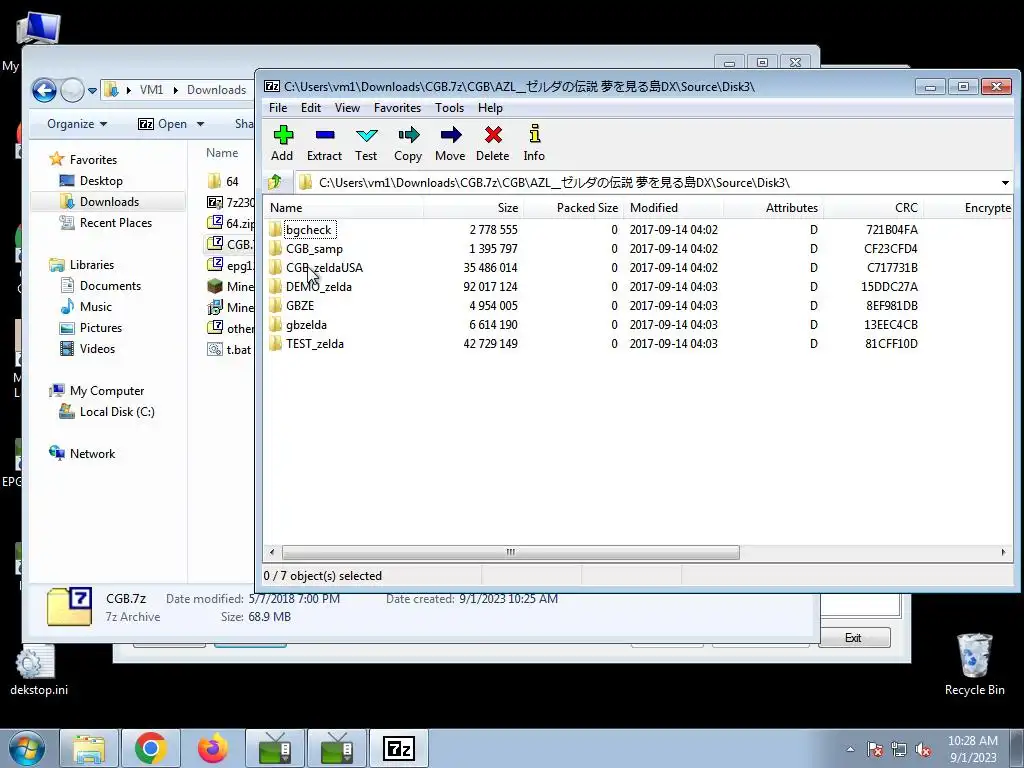Open the Windows Start menu
1024x768 pixels.
point(25,748)
